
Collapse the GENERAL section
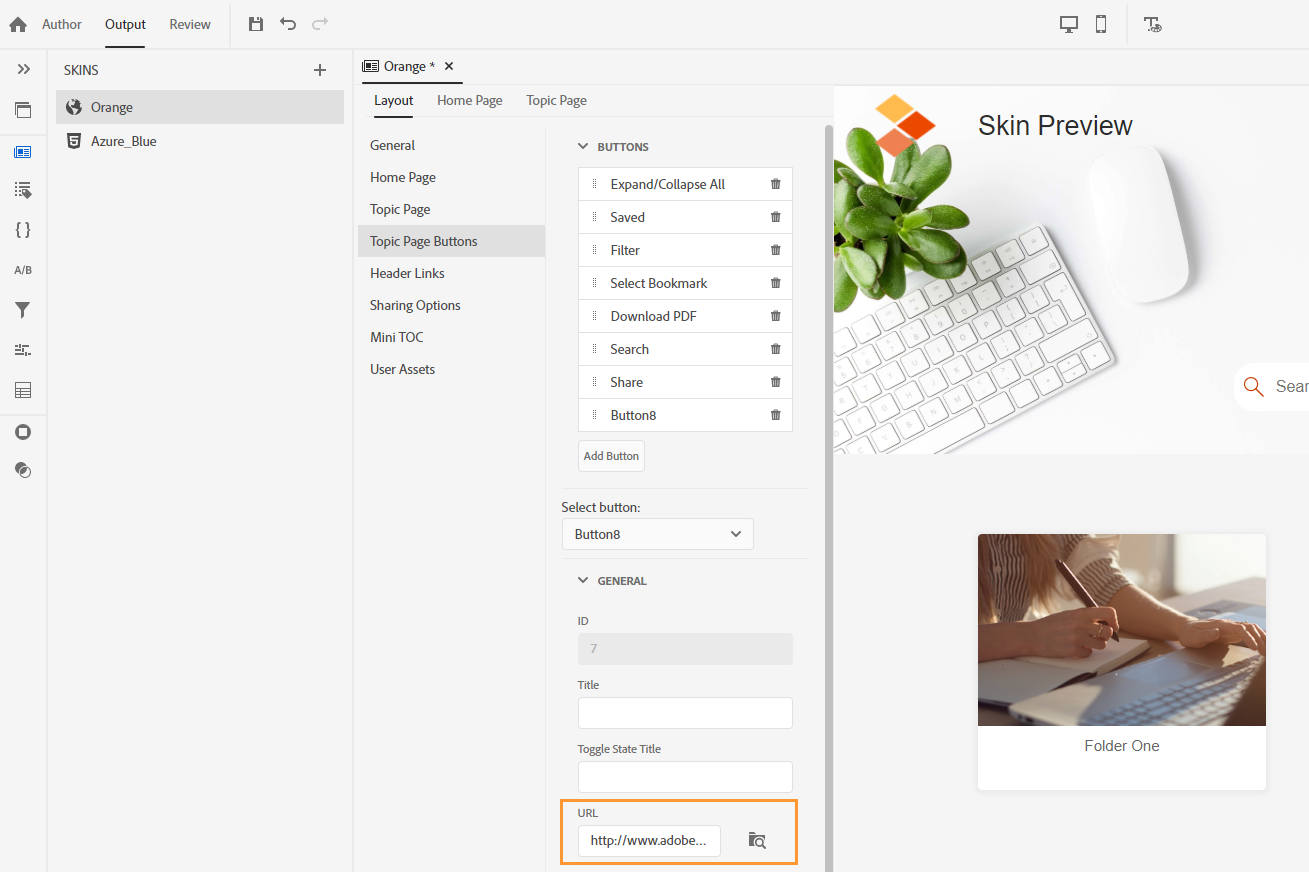(583, 581)
